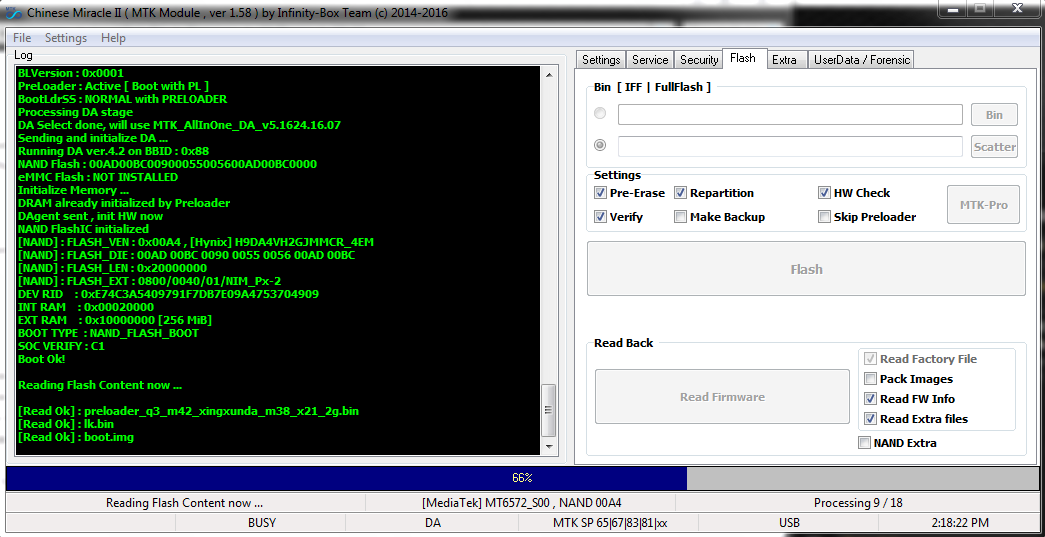
Task: Click the log scrollbar up arrow
Action: tap(548, 75)
